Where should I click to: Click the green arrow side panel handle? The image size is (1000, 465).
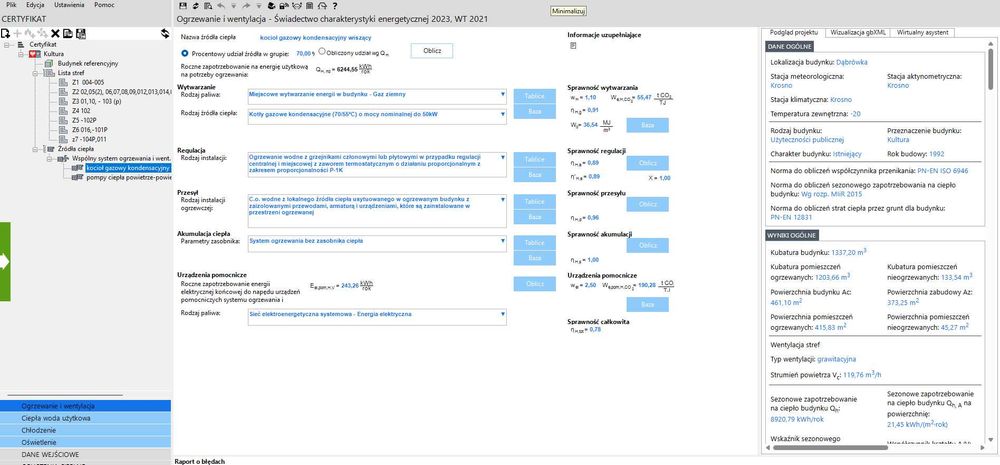pos(5,262)
